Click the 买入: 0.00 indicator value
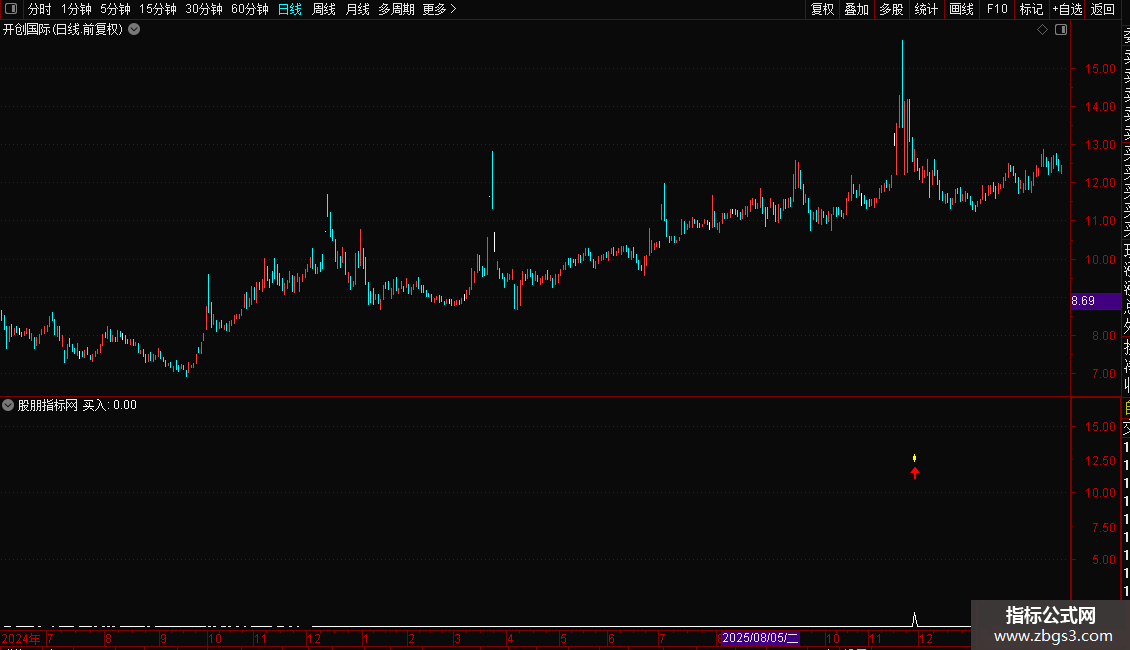 pyautogui.click(x=110, y=405)
